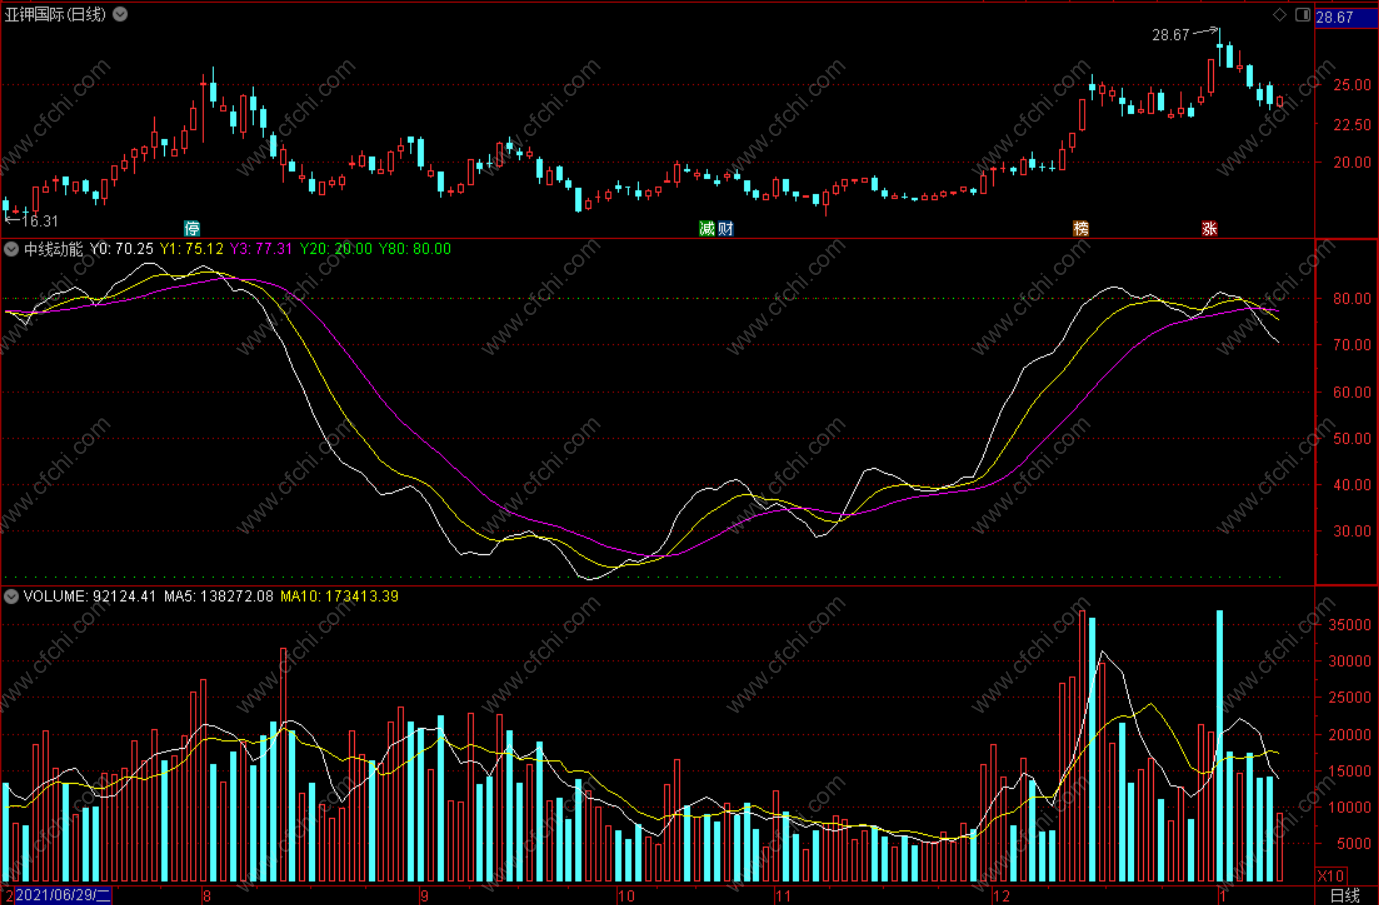
Task: Click the 22.50 price axis label
Action: pos(1352,124)
